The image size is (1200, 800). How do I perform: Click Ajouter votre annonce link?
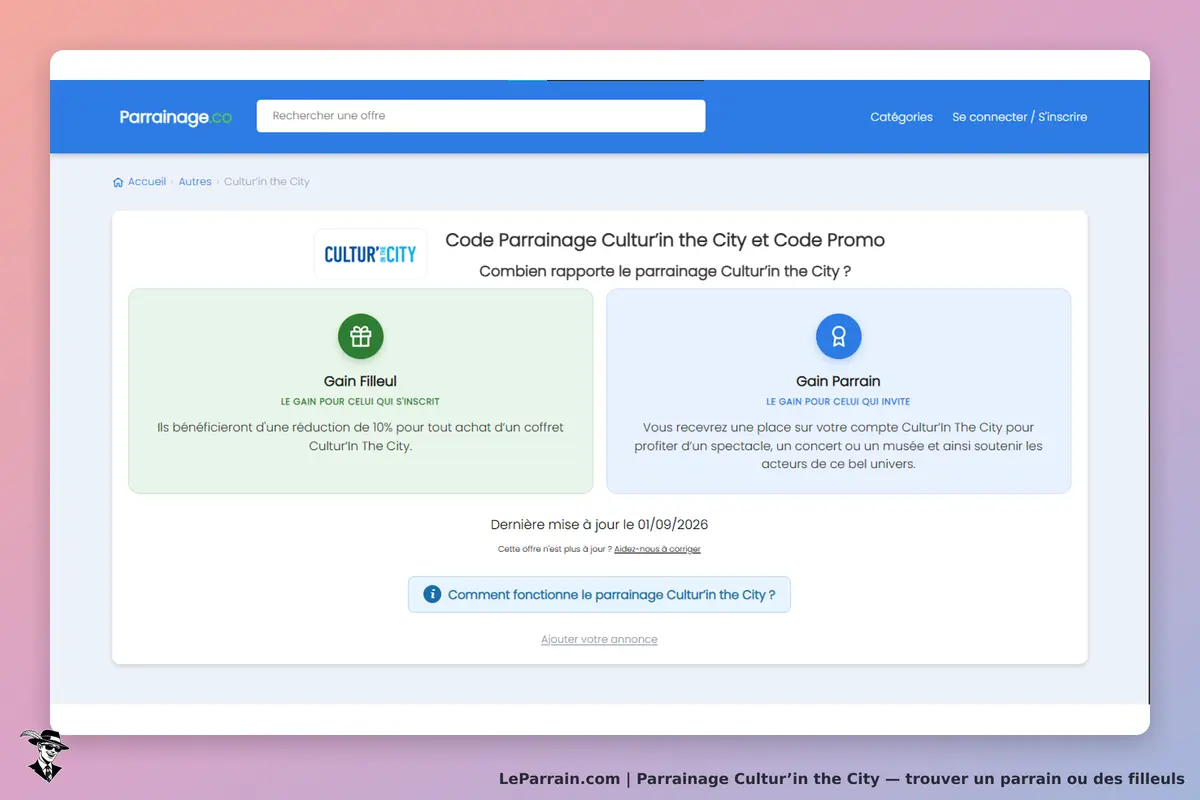pyautogui.click(x=599, y=639)
